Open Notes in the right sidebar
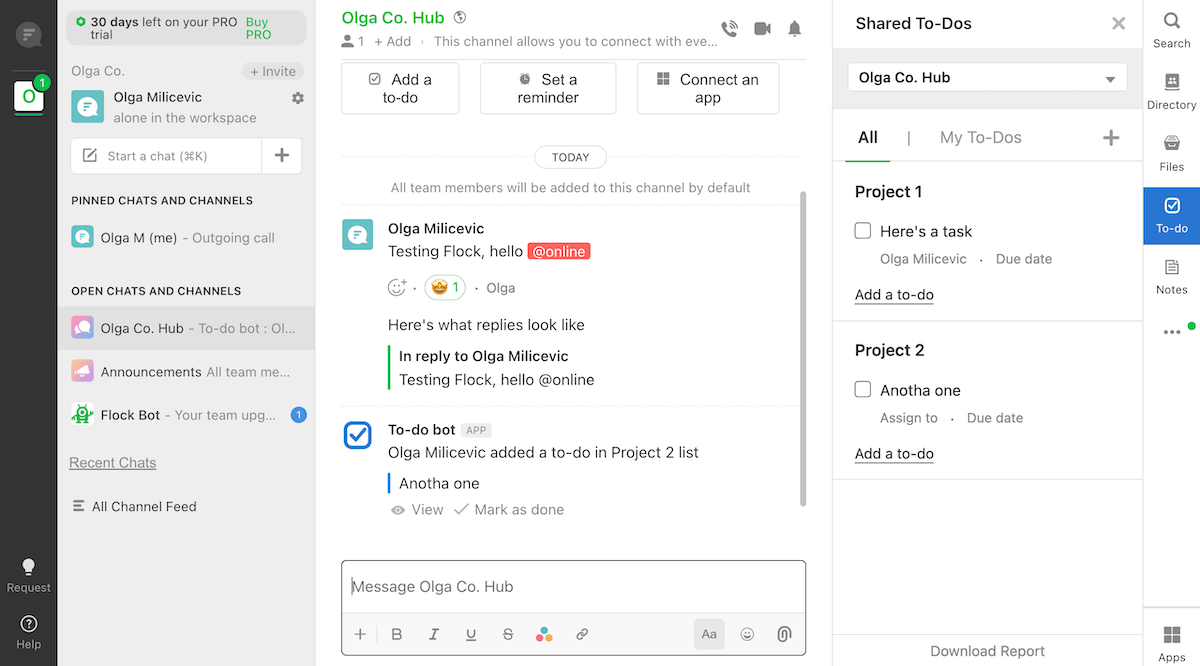Image resolution: width=1200 pixels, height=666 pixels. coord(1172,277)
